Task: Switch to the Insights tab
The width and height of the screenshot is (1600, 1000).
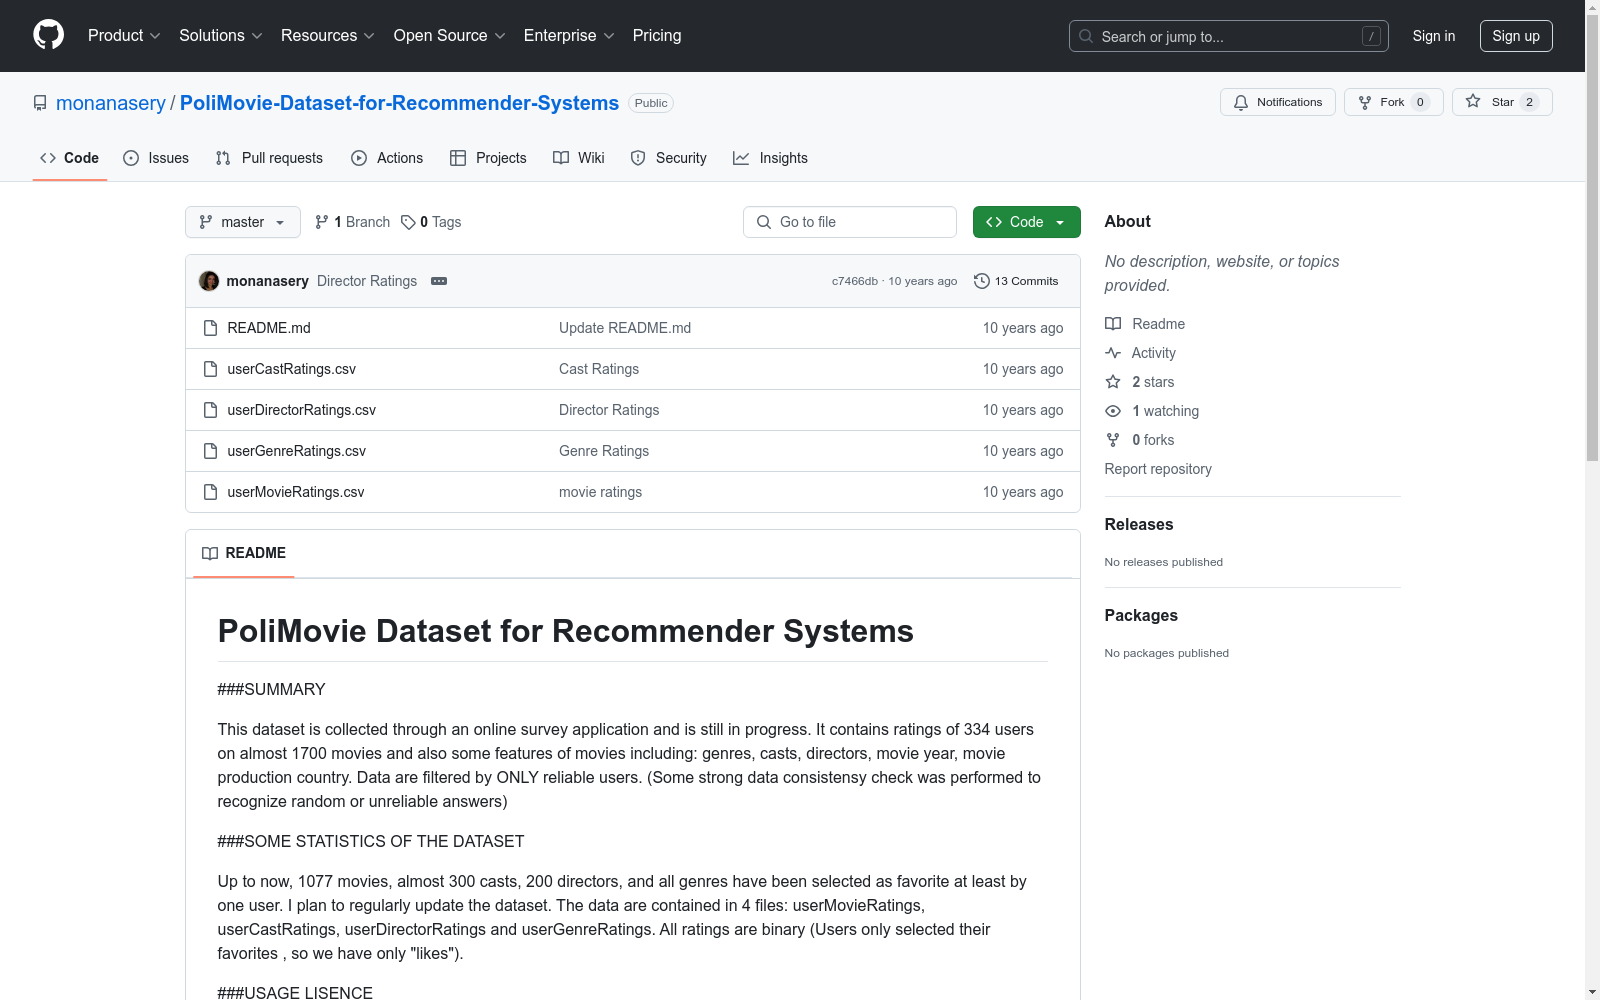Action: (770, 158)
